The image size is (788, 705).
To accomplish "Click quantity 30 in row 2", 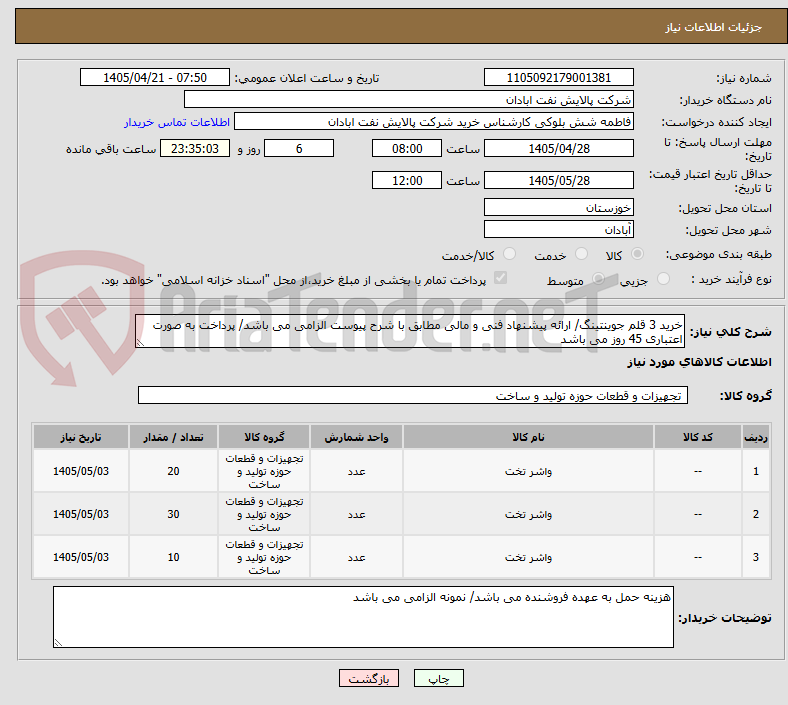I will pyautogui.click(x=173, y=515).
